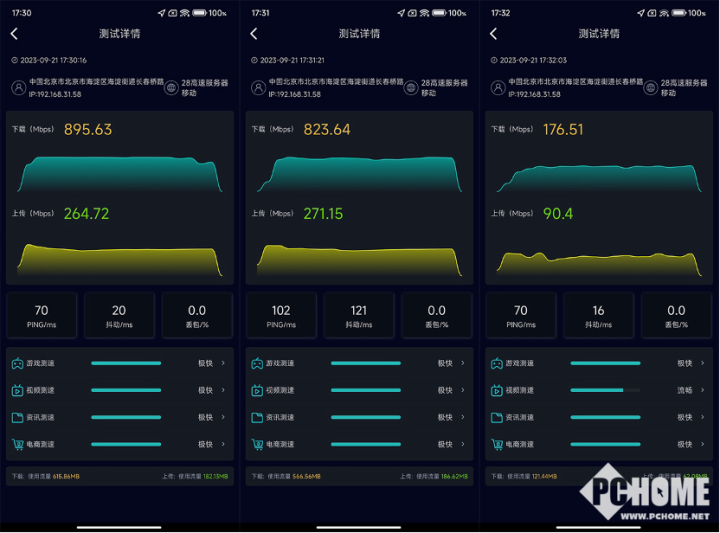Tap back arrow in 17:32 screen
The width and height of the screenshot is (720, 533).
(494, 34)
